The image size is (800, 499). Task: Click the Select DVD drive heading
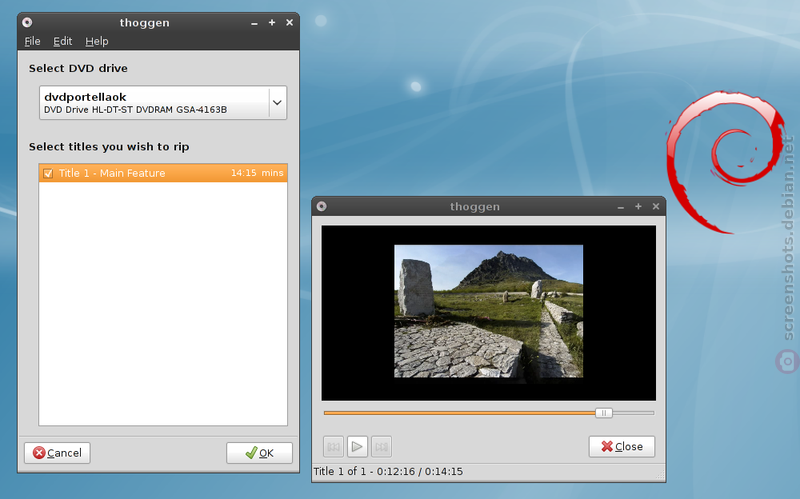[78, 68]
